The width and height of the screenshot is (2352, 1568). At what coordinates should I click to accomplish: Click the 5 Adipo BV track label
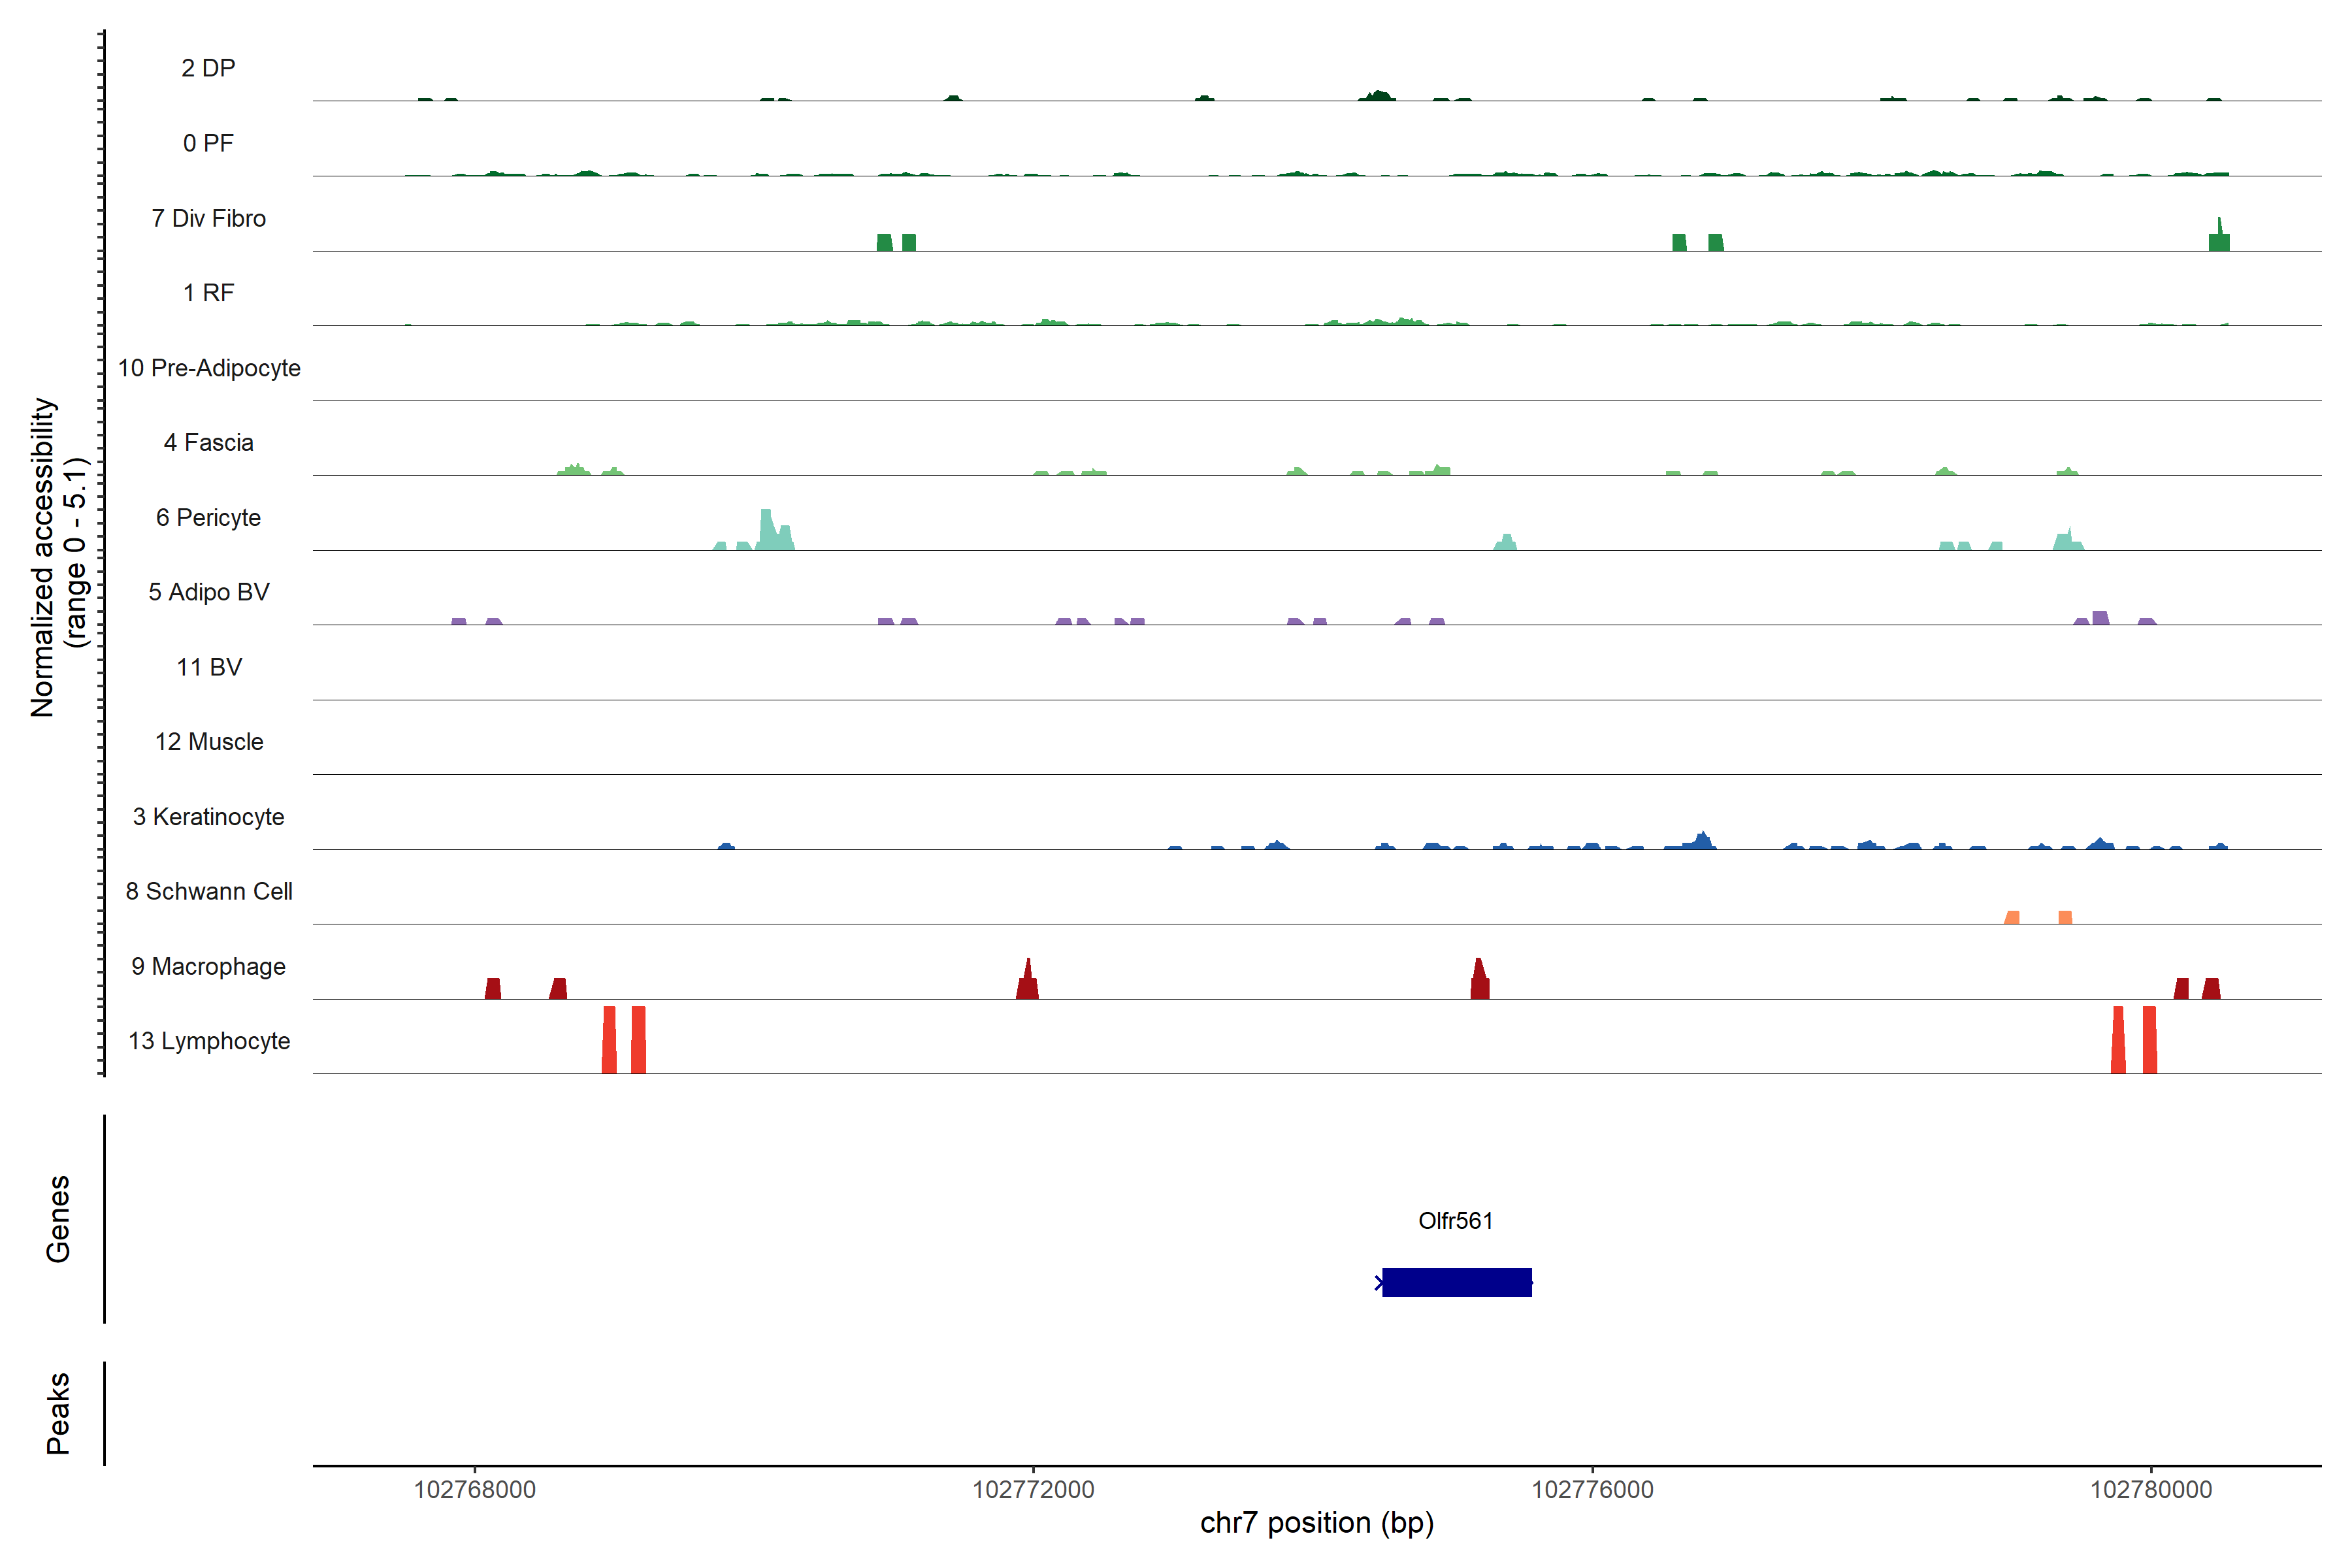coord(208,592)
